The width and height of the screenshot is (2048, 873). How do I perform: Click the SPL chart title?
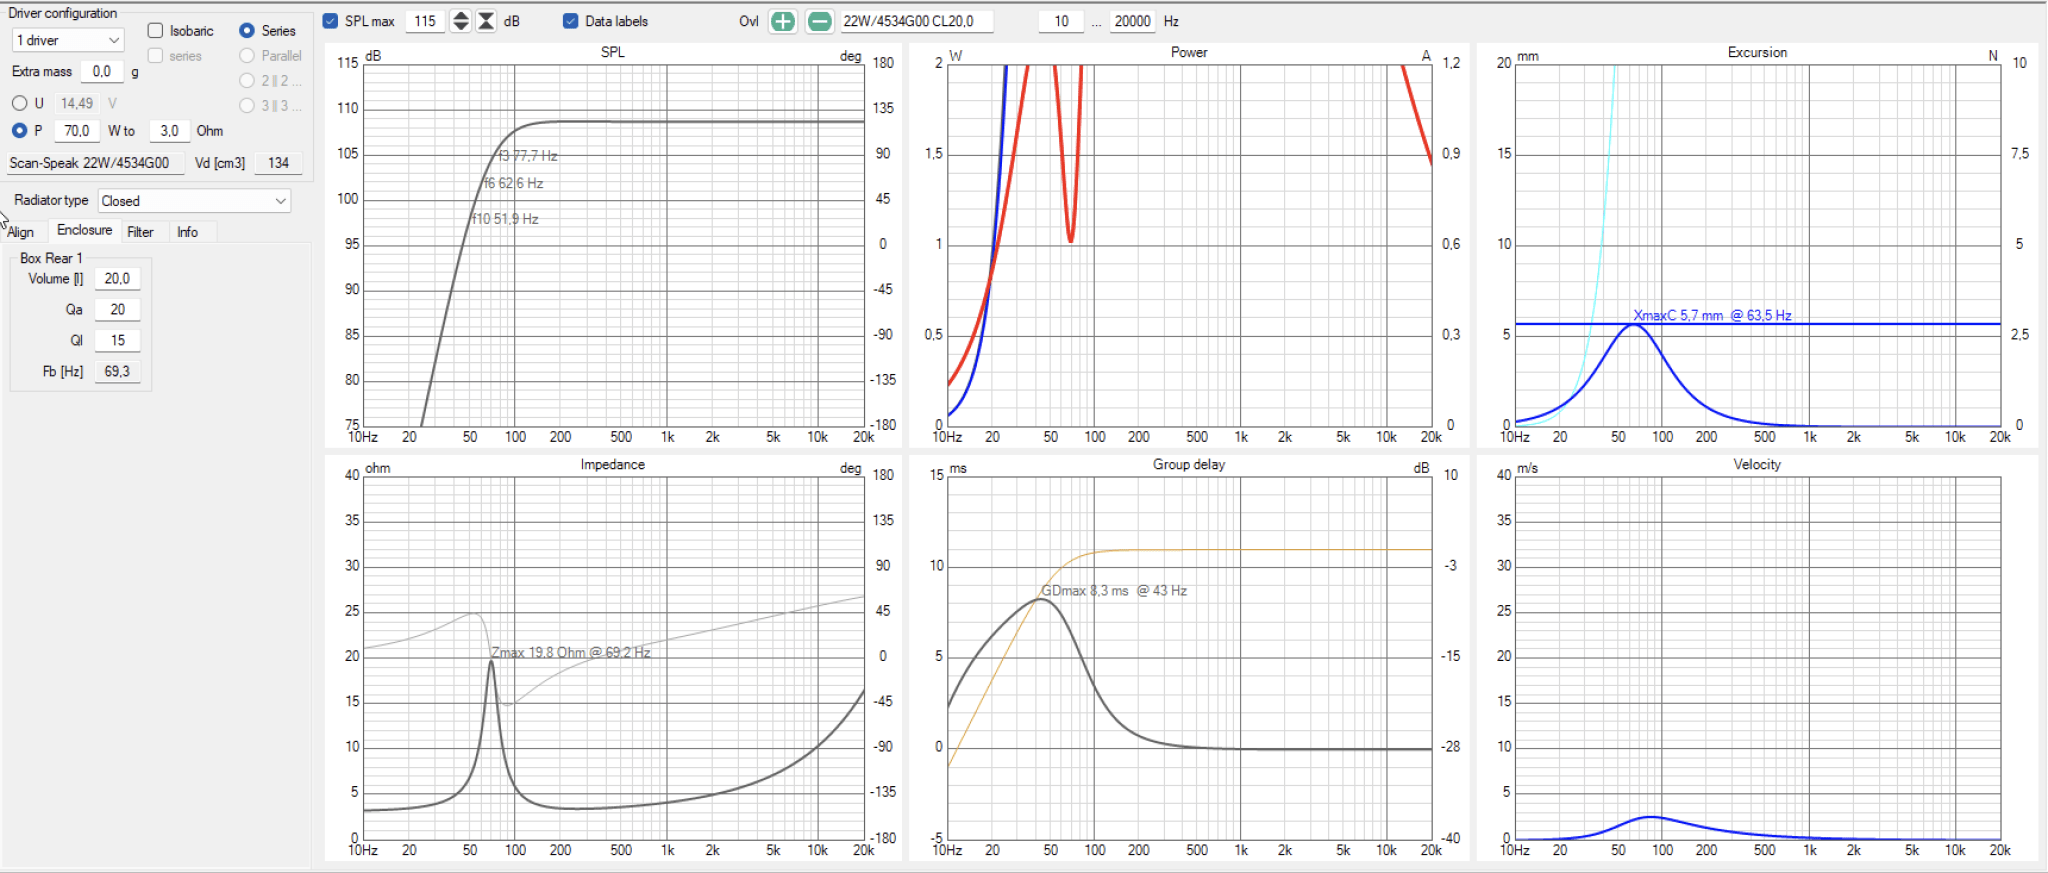(x=613, y=52)
